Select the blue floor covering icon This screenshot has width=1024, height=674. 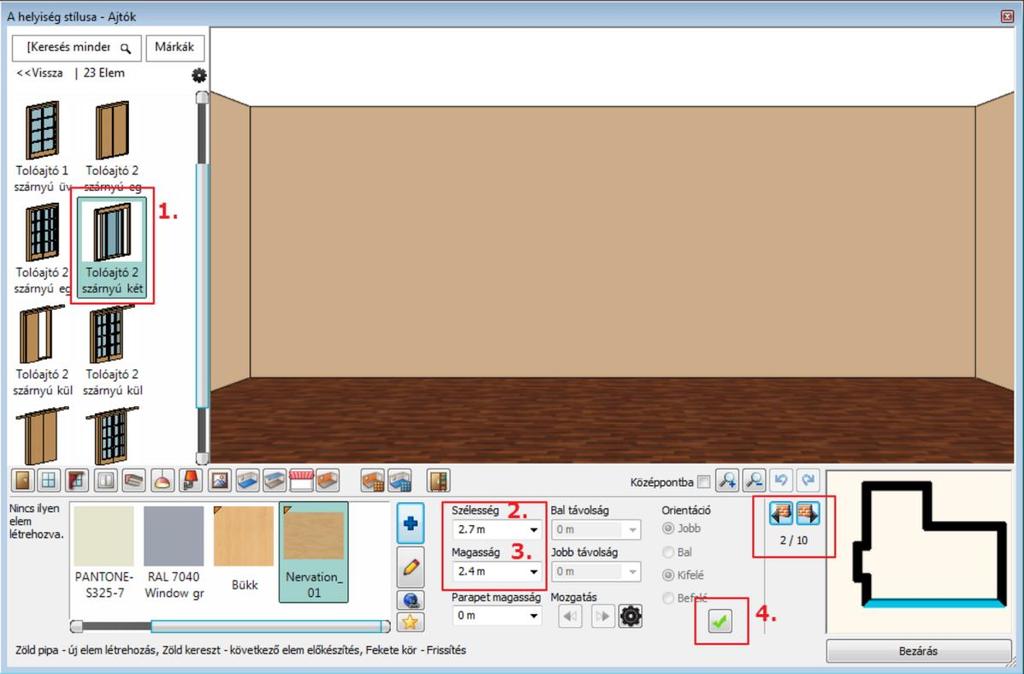point(248,481)
